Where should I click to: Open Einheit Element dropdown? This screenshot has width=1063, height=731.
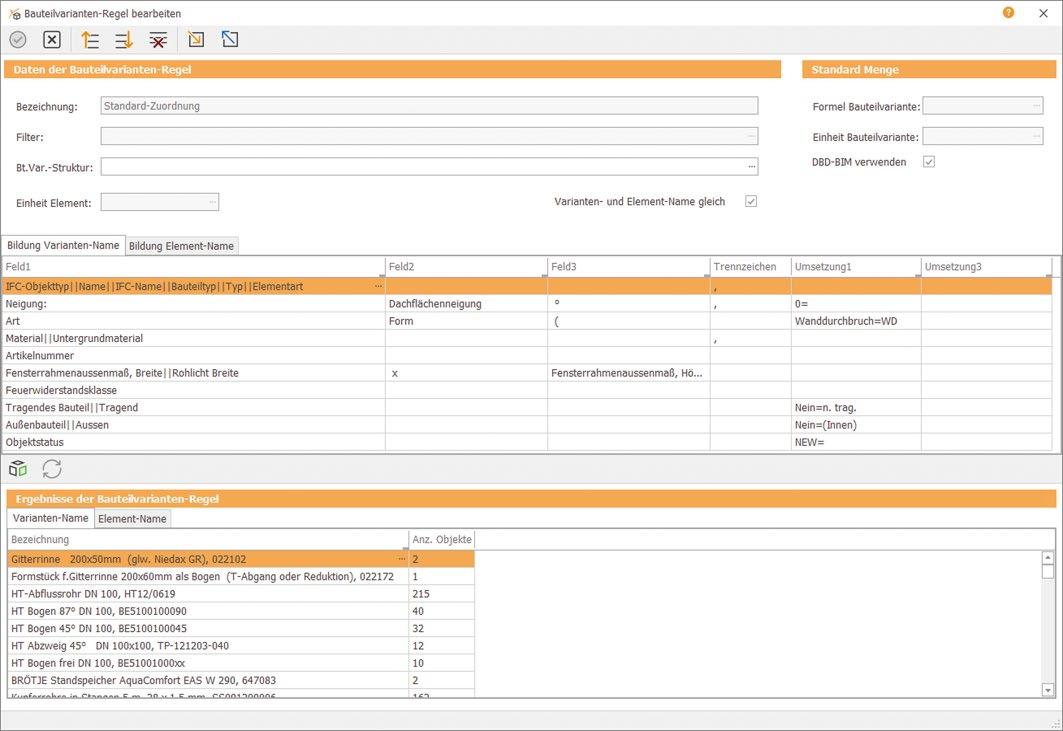[x=212, y=202]
